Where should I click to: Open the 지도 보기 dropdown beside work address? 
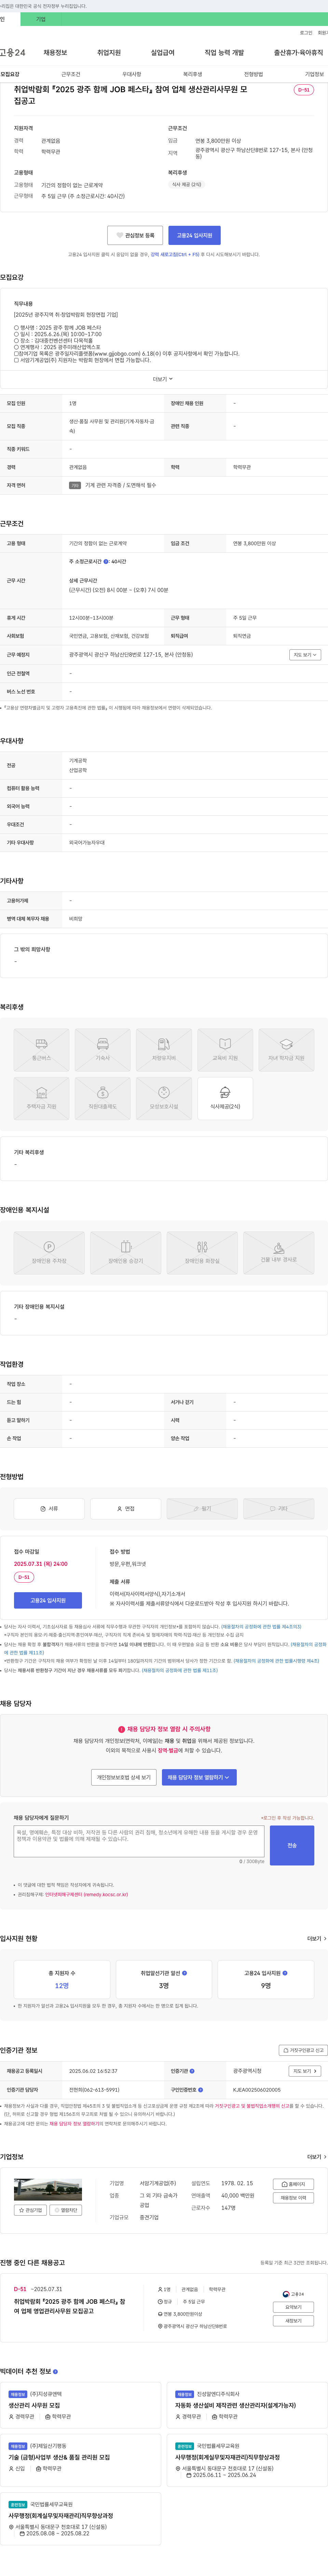click(305, 655)
